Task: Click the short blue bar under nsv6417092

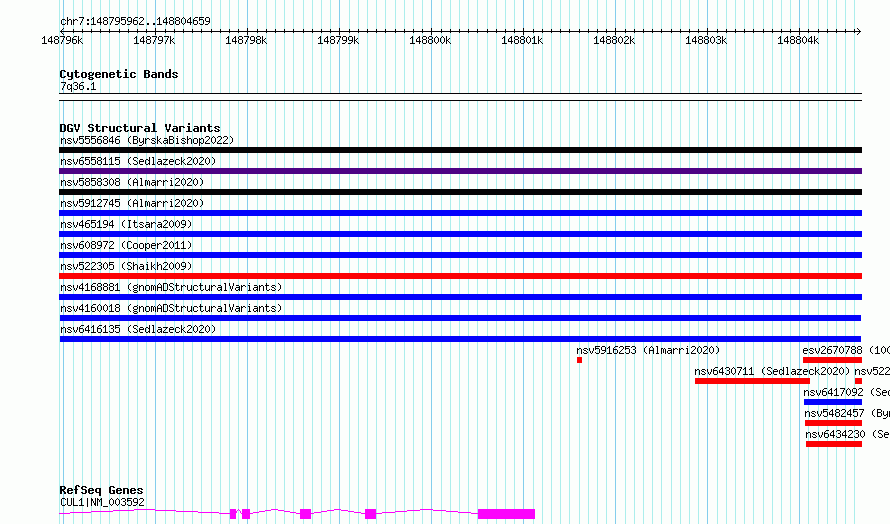Action: [833, 403]
